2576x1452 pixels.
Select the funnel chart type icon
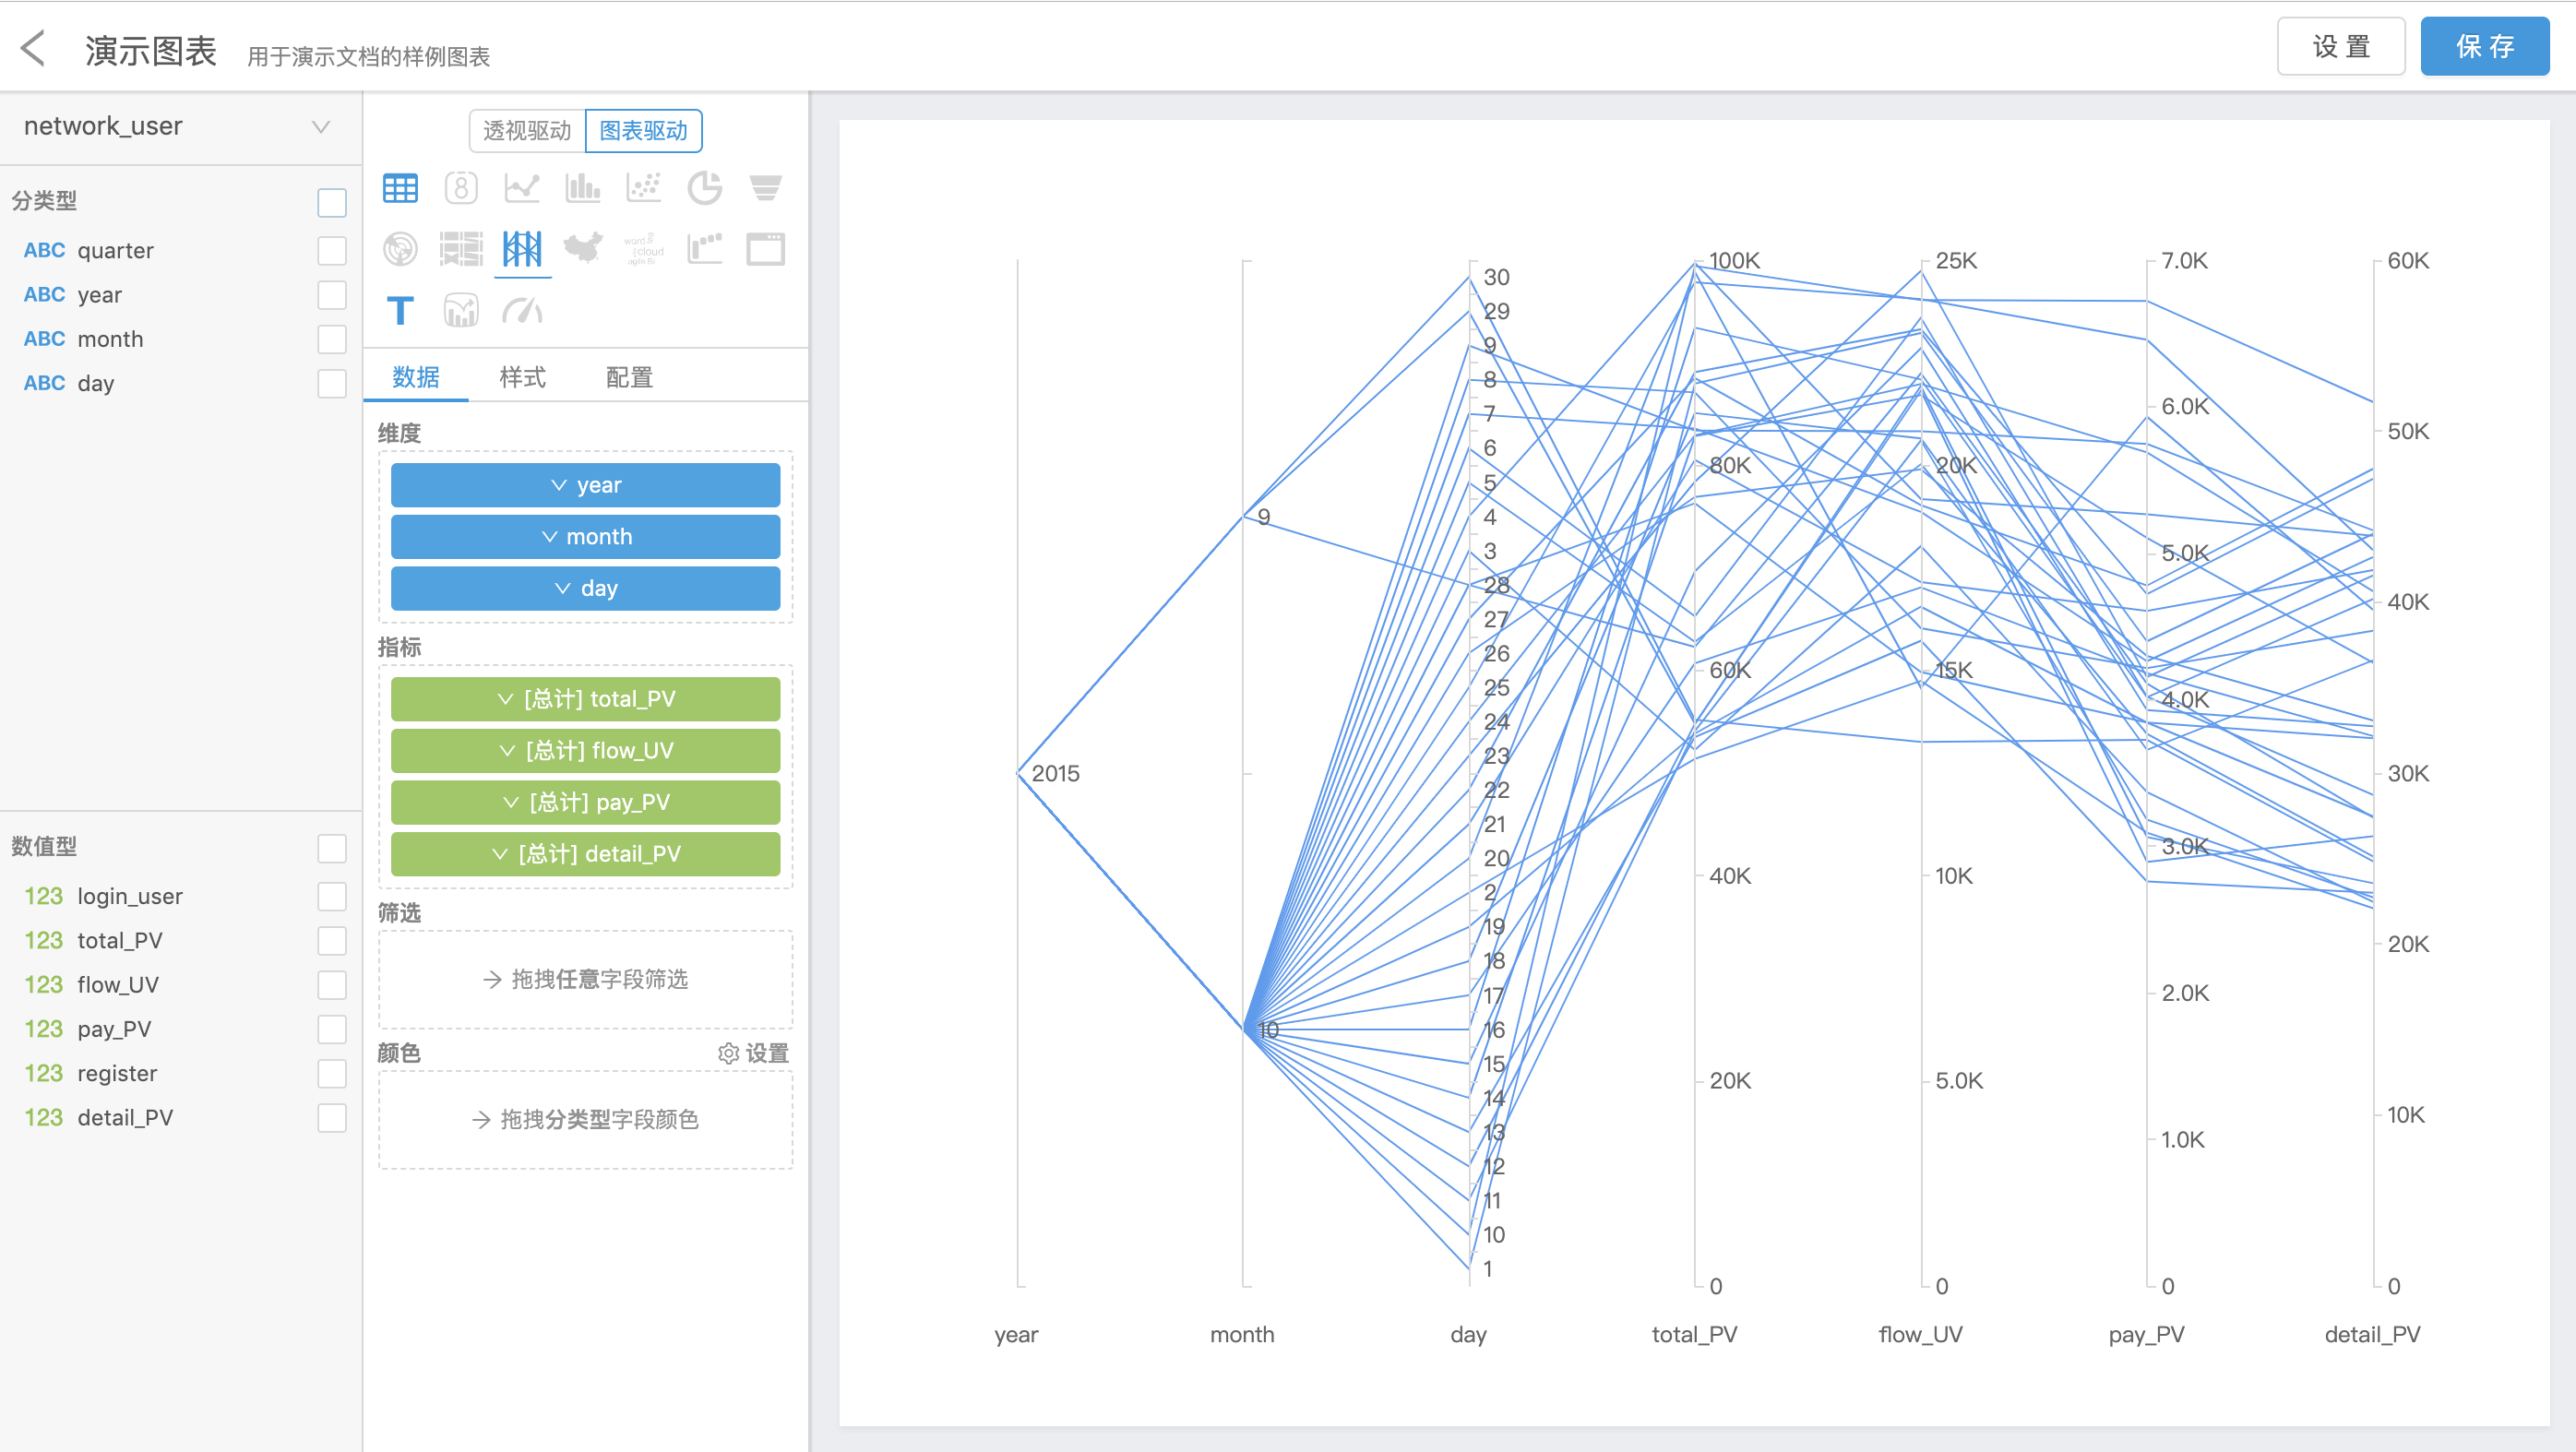coord(765,188)
